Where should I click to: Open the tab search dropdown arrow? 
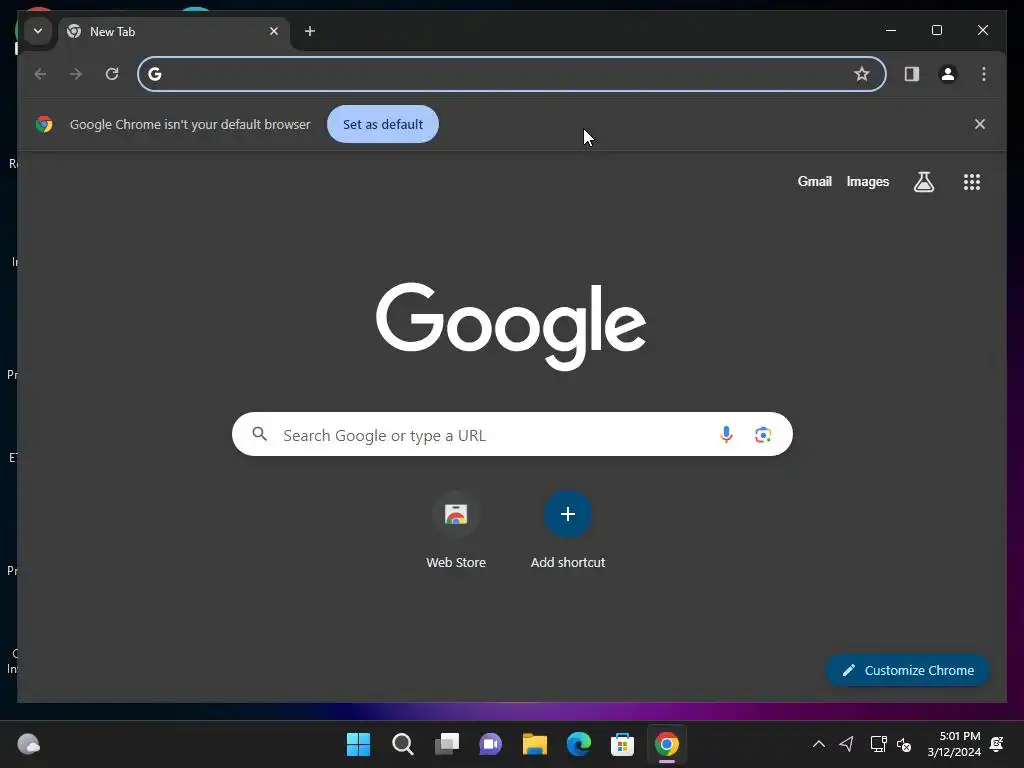tap(38, 31)
